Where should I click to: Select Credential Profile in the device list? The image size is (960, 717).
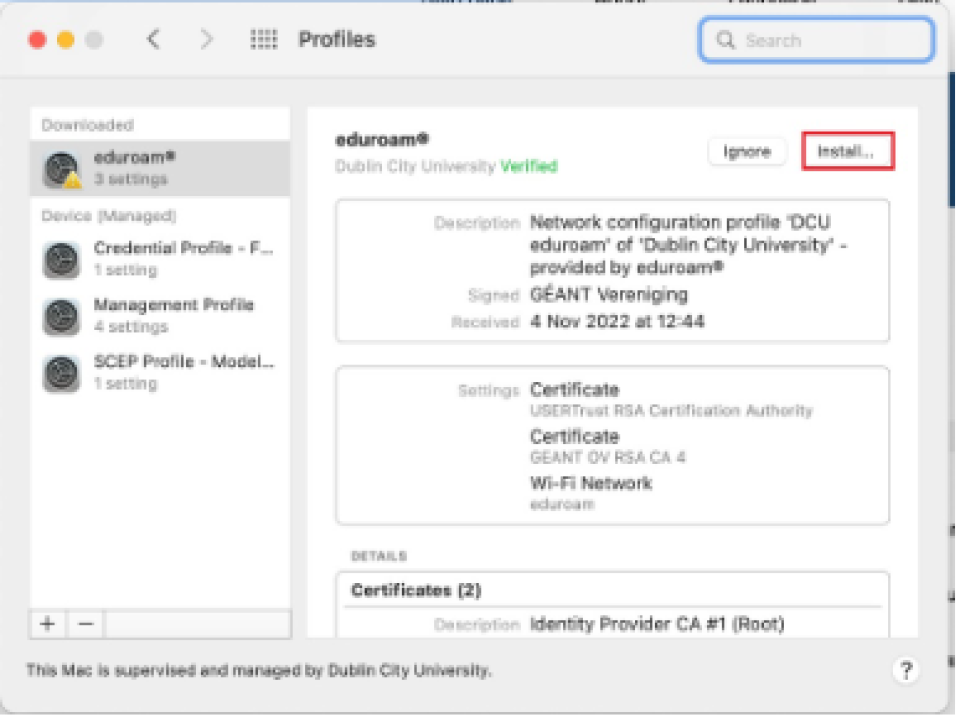click(160, 259)
